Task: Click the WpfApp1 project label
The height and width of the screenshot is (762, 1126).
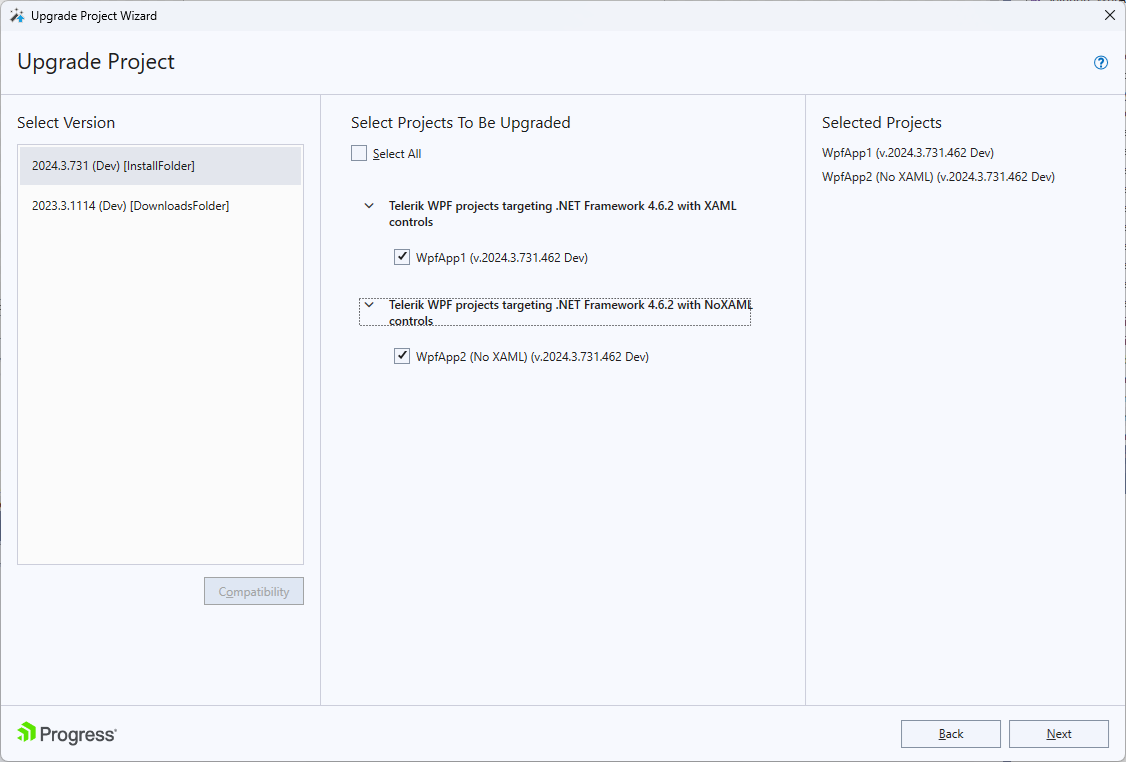Action: pos(502,257)
